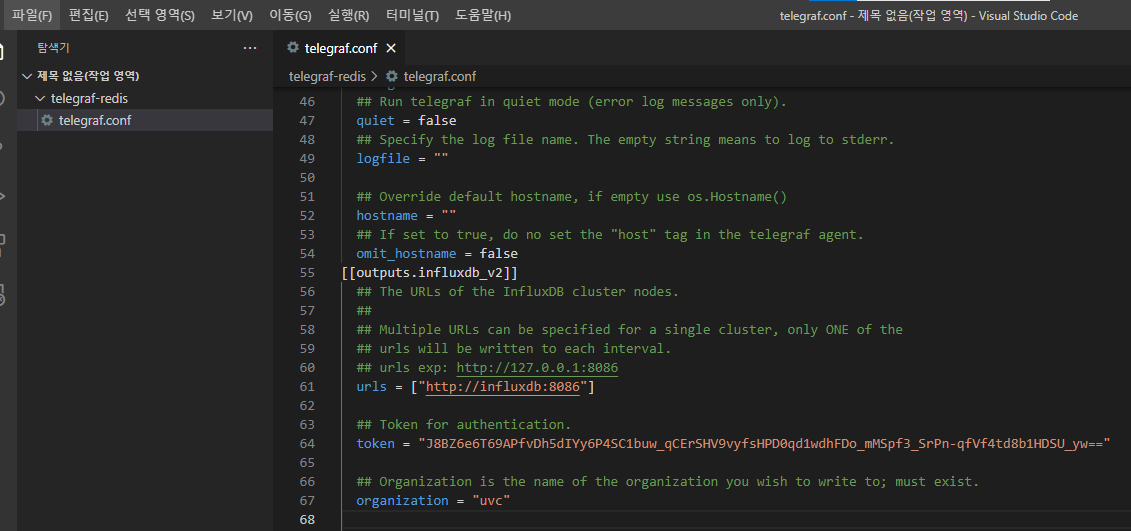
Task: Click telegraf-redis in the breadcrumb path
Action: [328, 76]
